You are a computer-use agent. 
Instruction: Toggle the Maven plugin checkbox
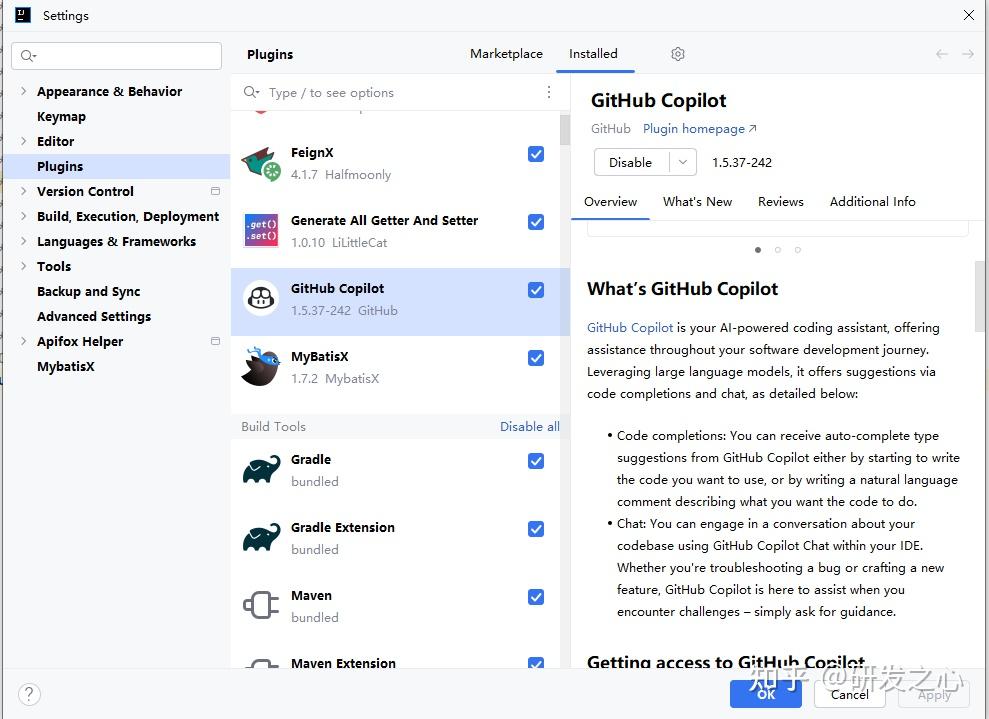pyautogui.click(x=536, y=597)
